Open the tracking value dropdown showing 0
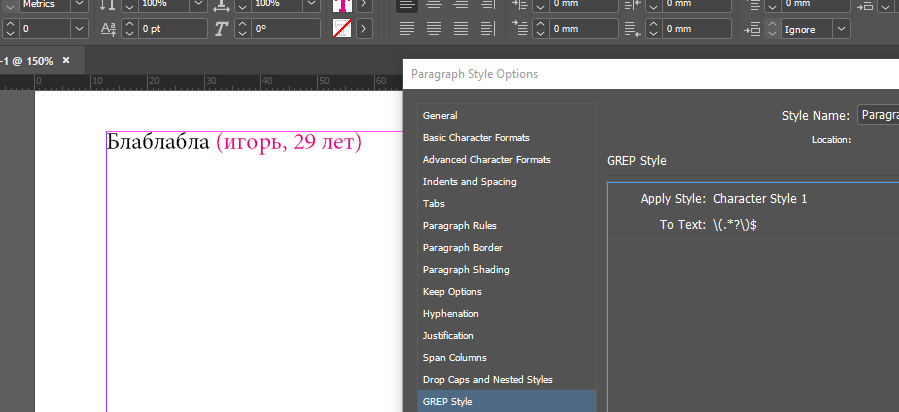This screenshot has height=412, width=899. click(78, 29)
